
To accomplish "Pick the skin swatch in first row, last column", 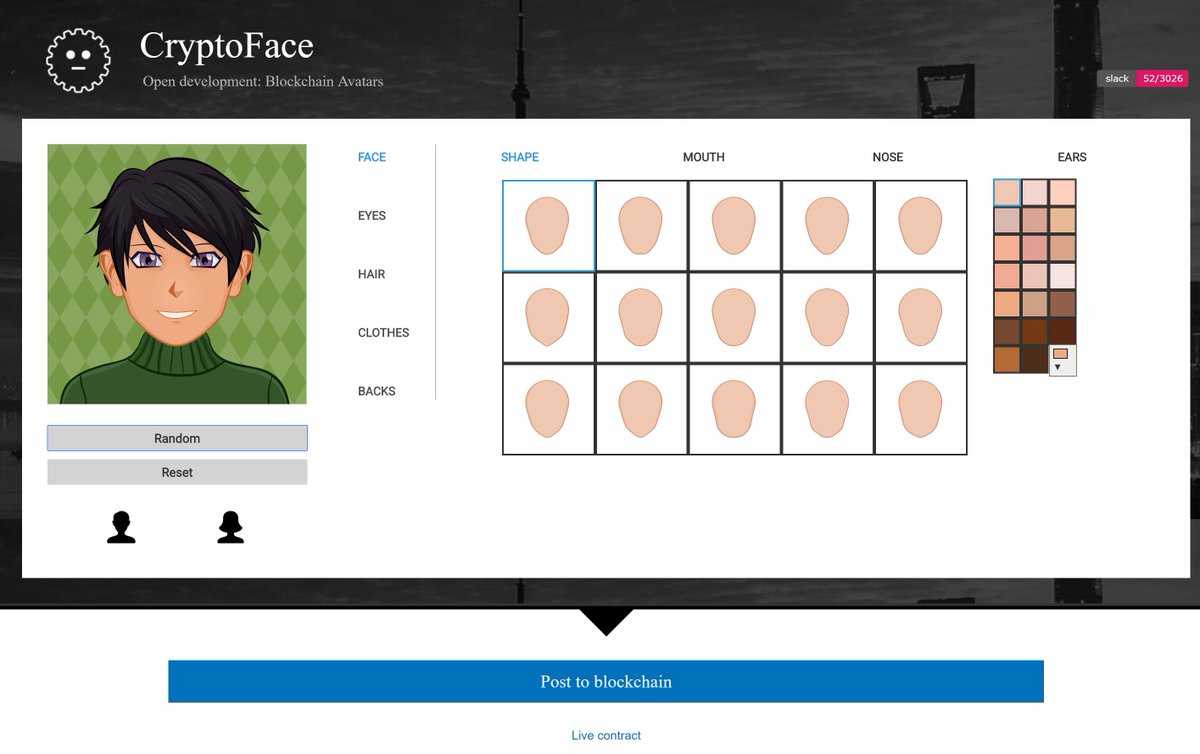I will coord(1062,192).
